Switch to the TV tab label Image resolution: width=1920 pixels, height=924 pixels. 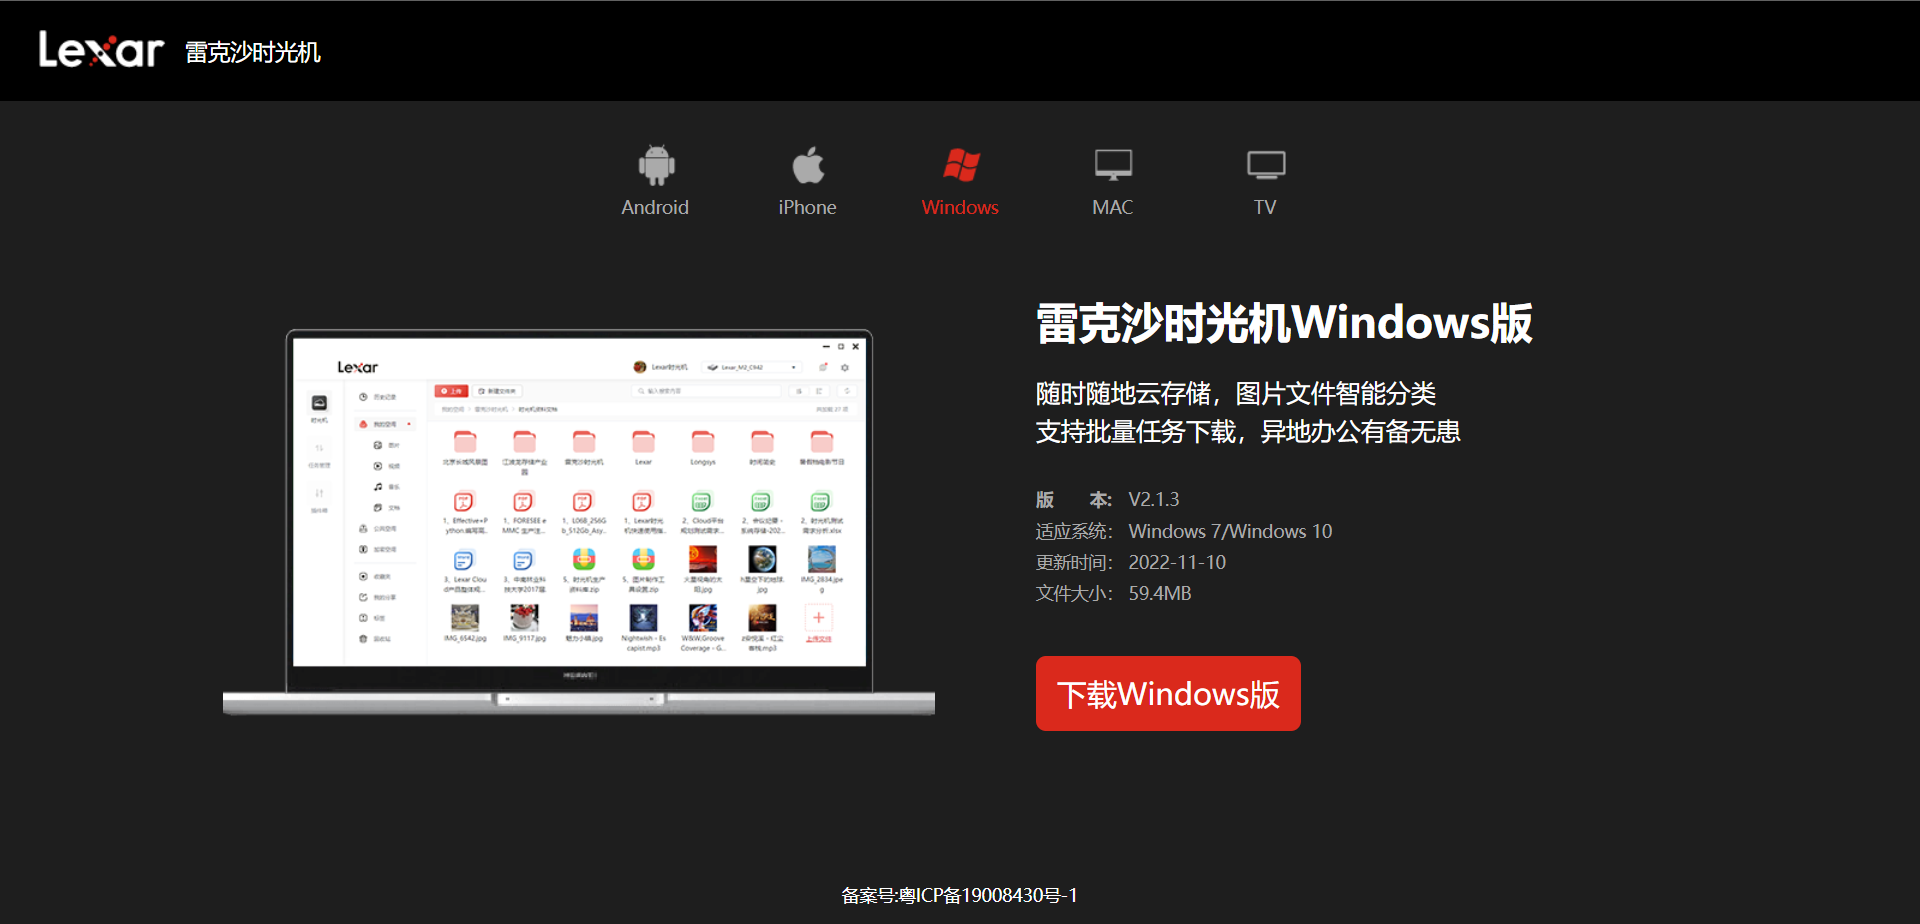(x=1265, y=207)
